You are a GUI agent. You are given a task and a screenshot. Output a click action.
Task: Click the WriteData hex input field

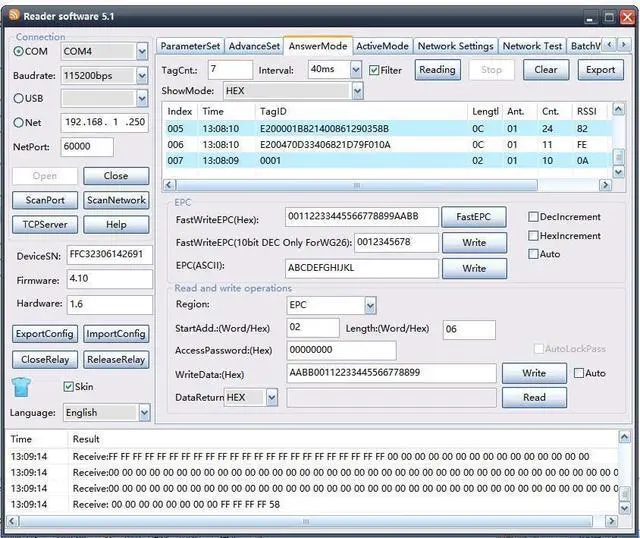390,373
